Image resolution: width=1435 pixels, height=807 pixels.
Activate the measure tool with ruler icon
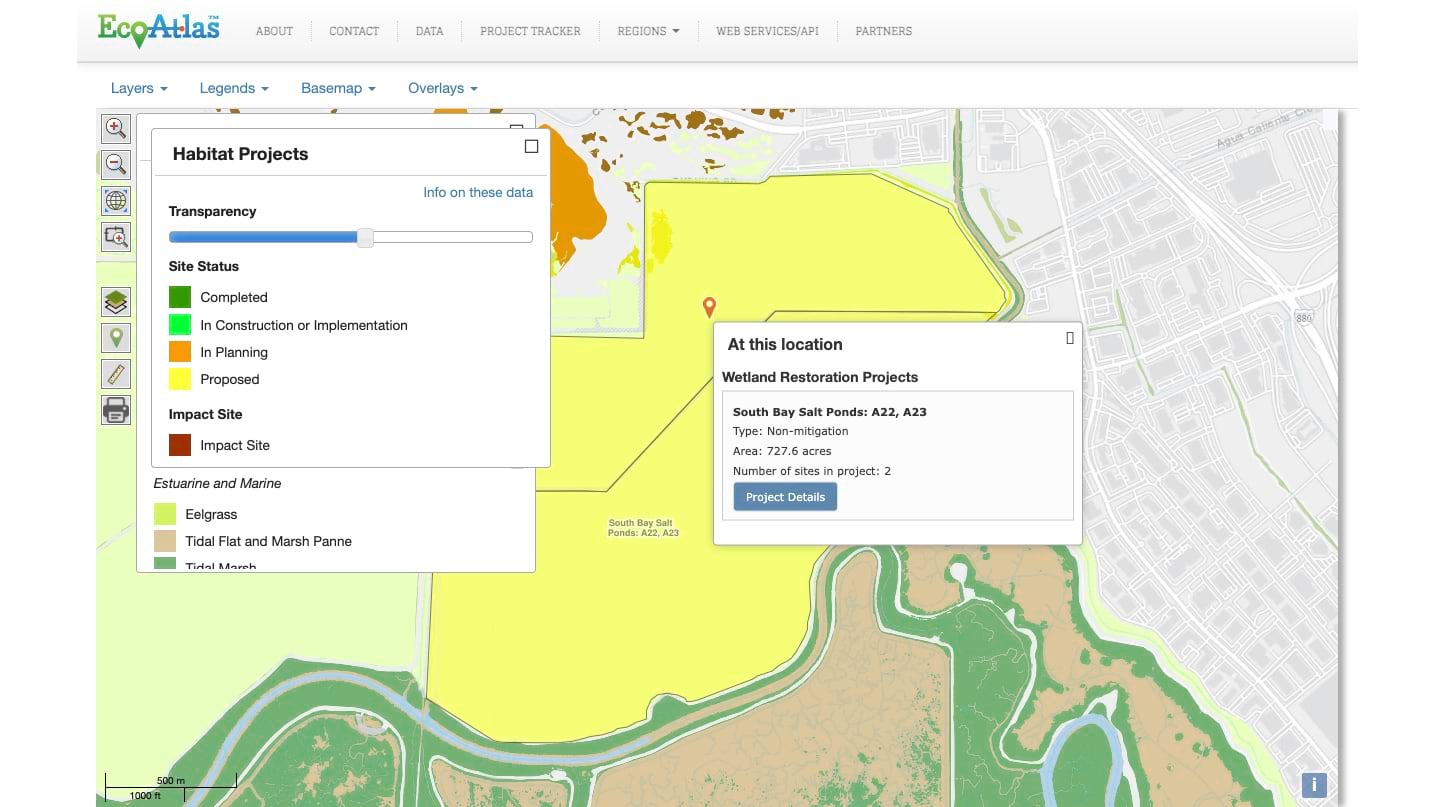click(x=115, y=373)
